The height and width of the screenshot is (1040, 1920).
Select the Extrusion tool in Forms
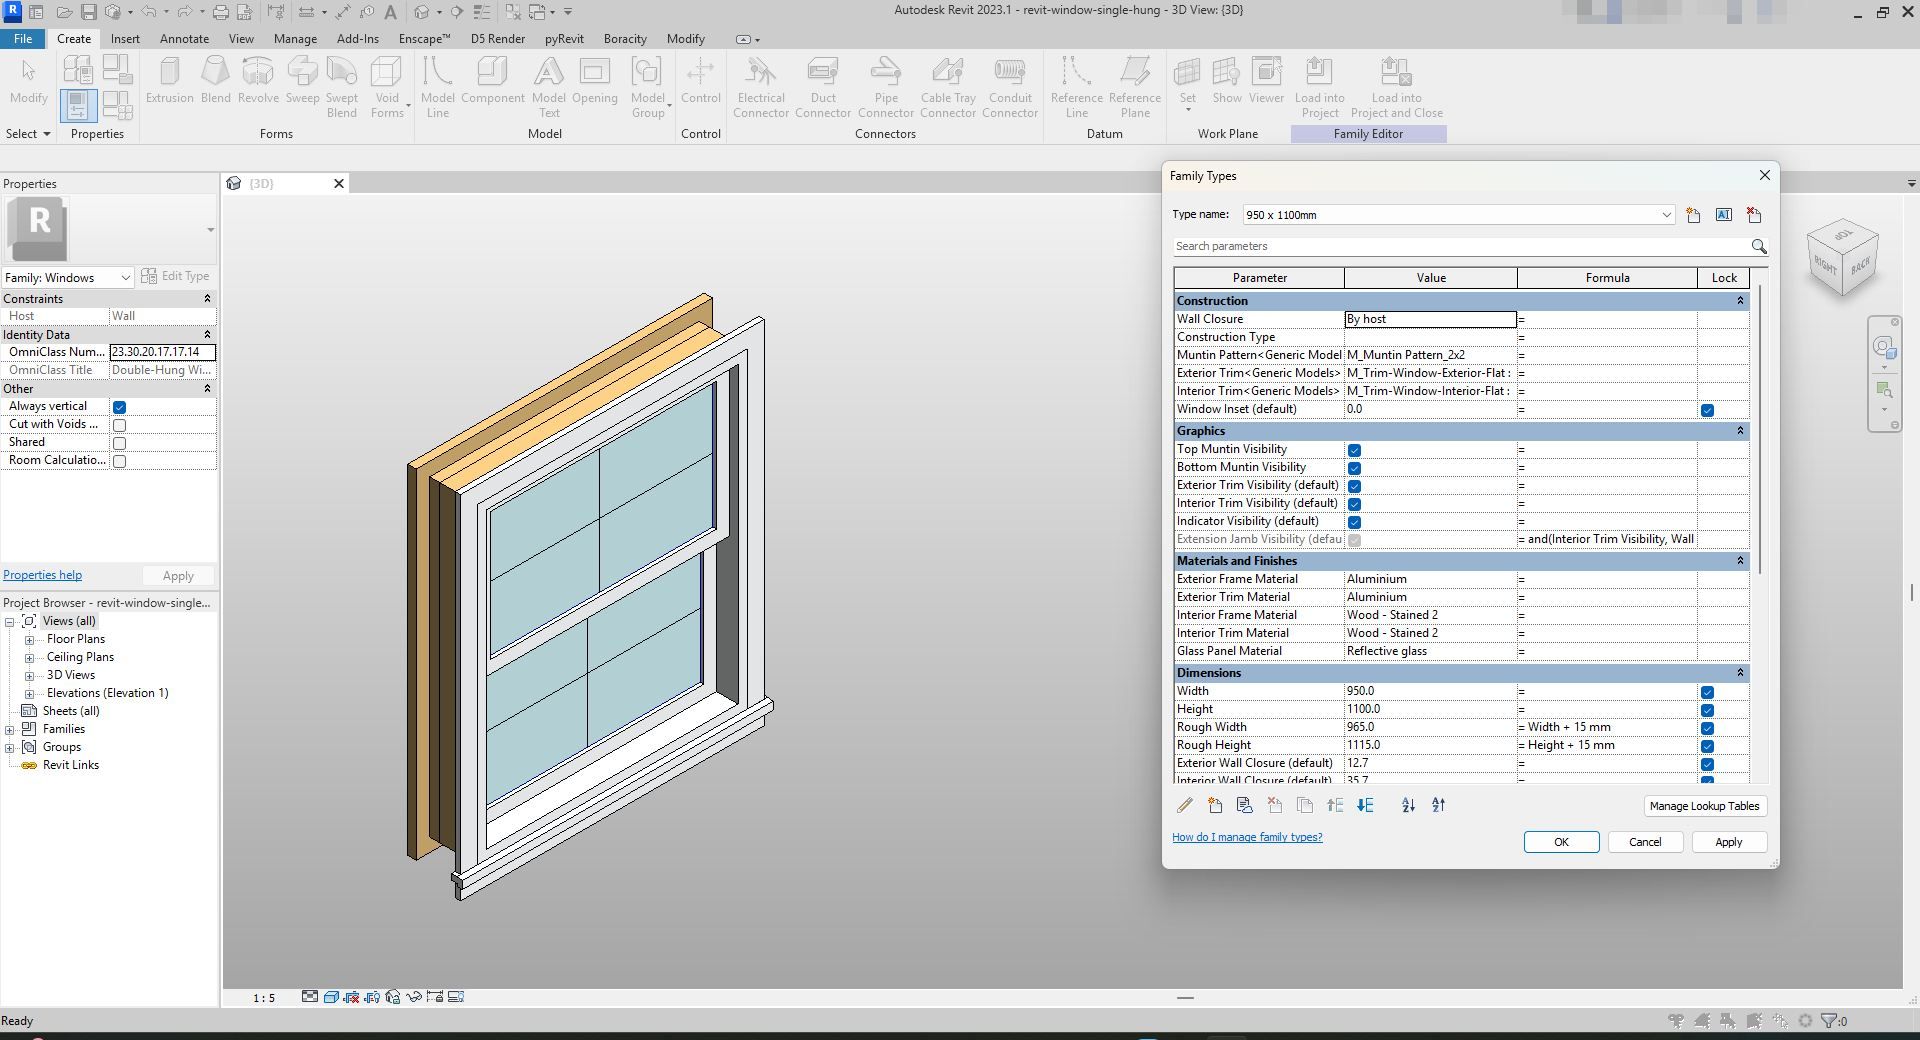click(169, 81)
